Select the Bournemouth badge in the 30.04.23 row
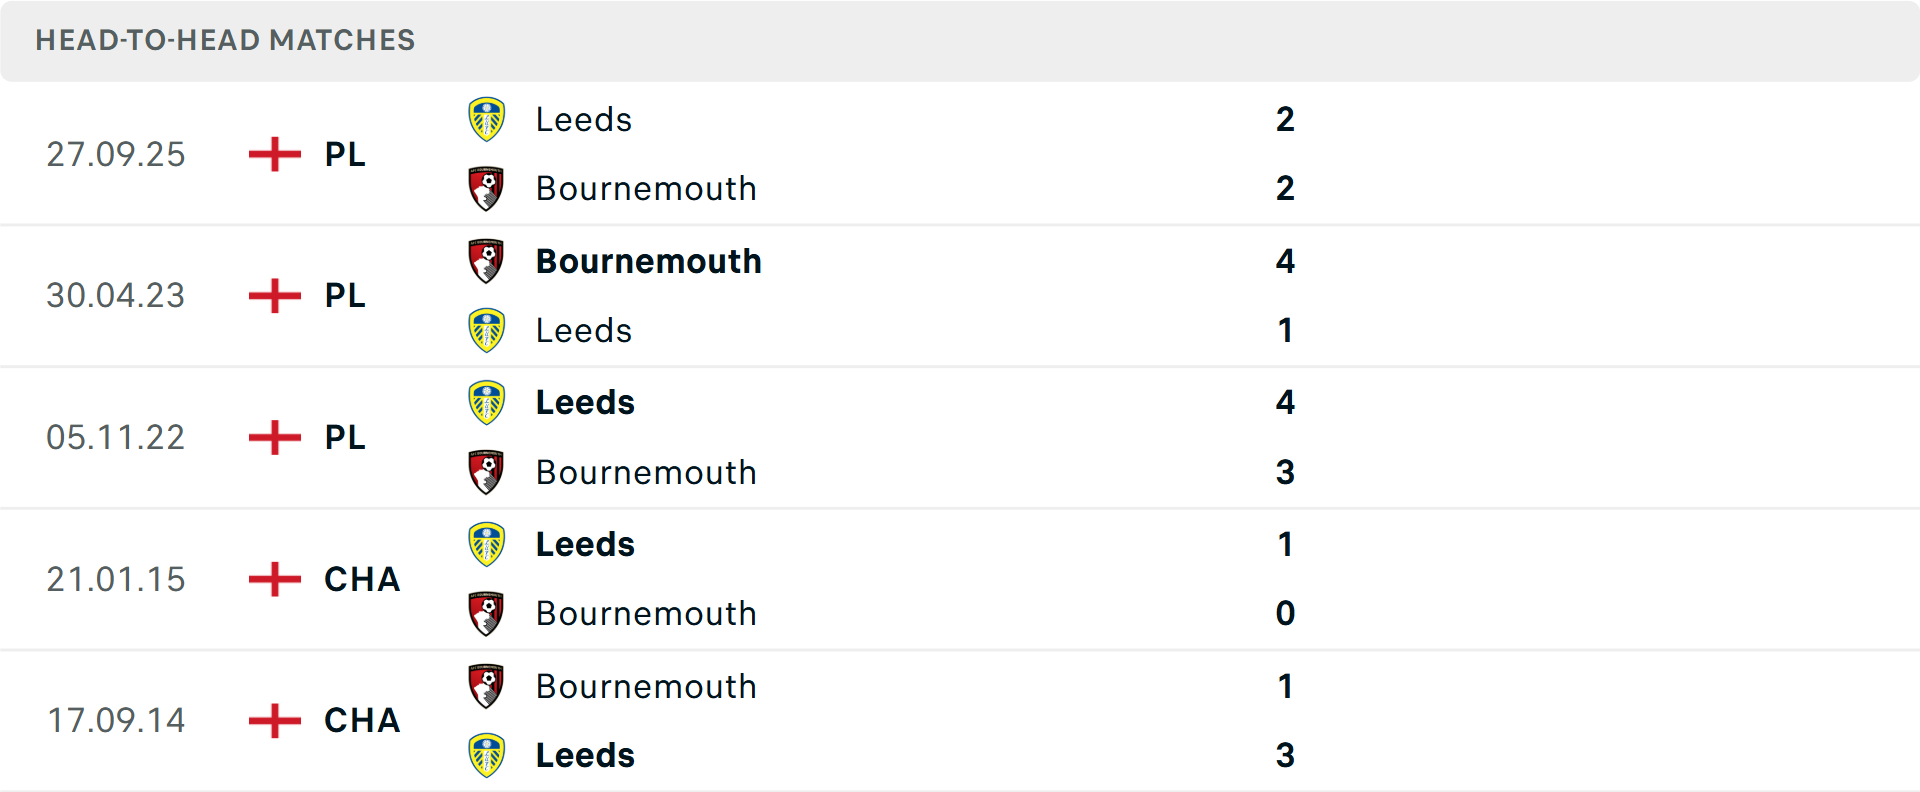The width and height of the screenshot is (1920, 792). (487, 260)
